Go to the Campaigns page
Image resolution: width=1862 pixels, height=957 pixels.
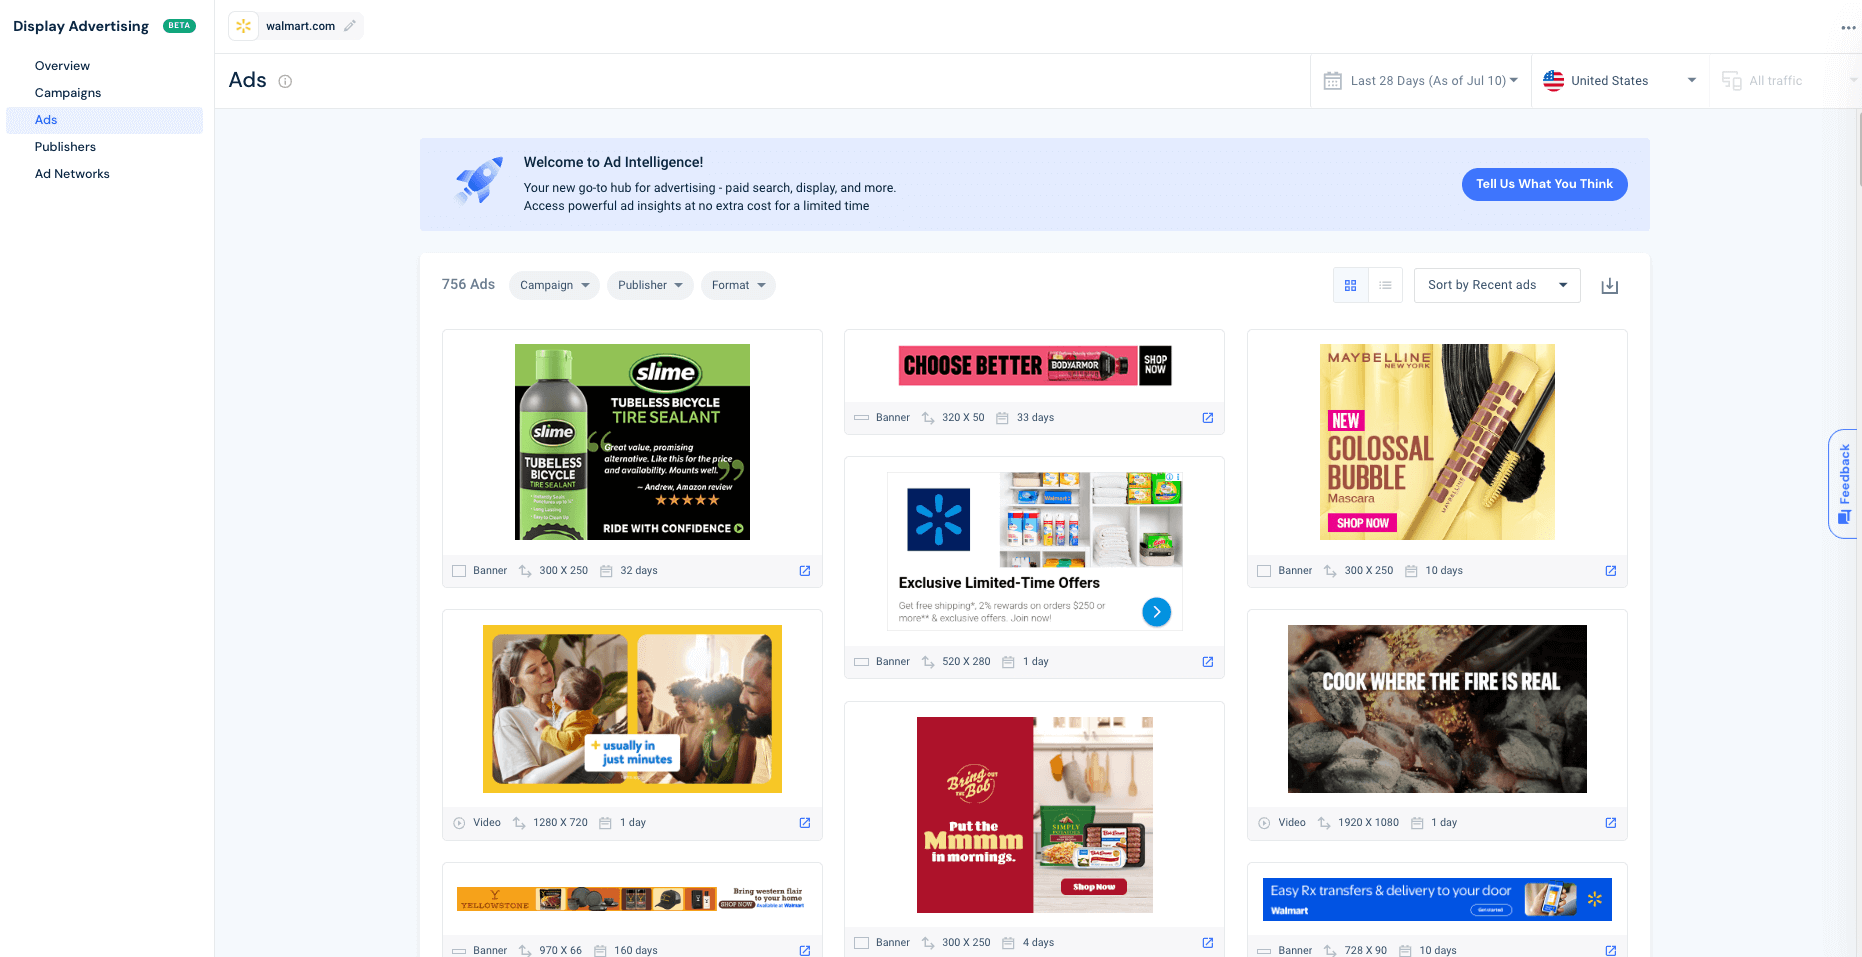(67, 92)
